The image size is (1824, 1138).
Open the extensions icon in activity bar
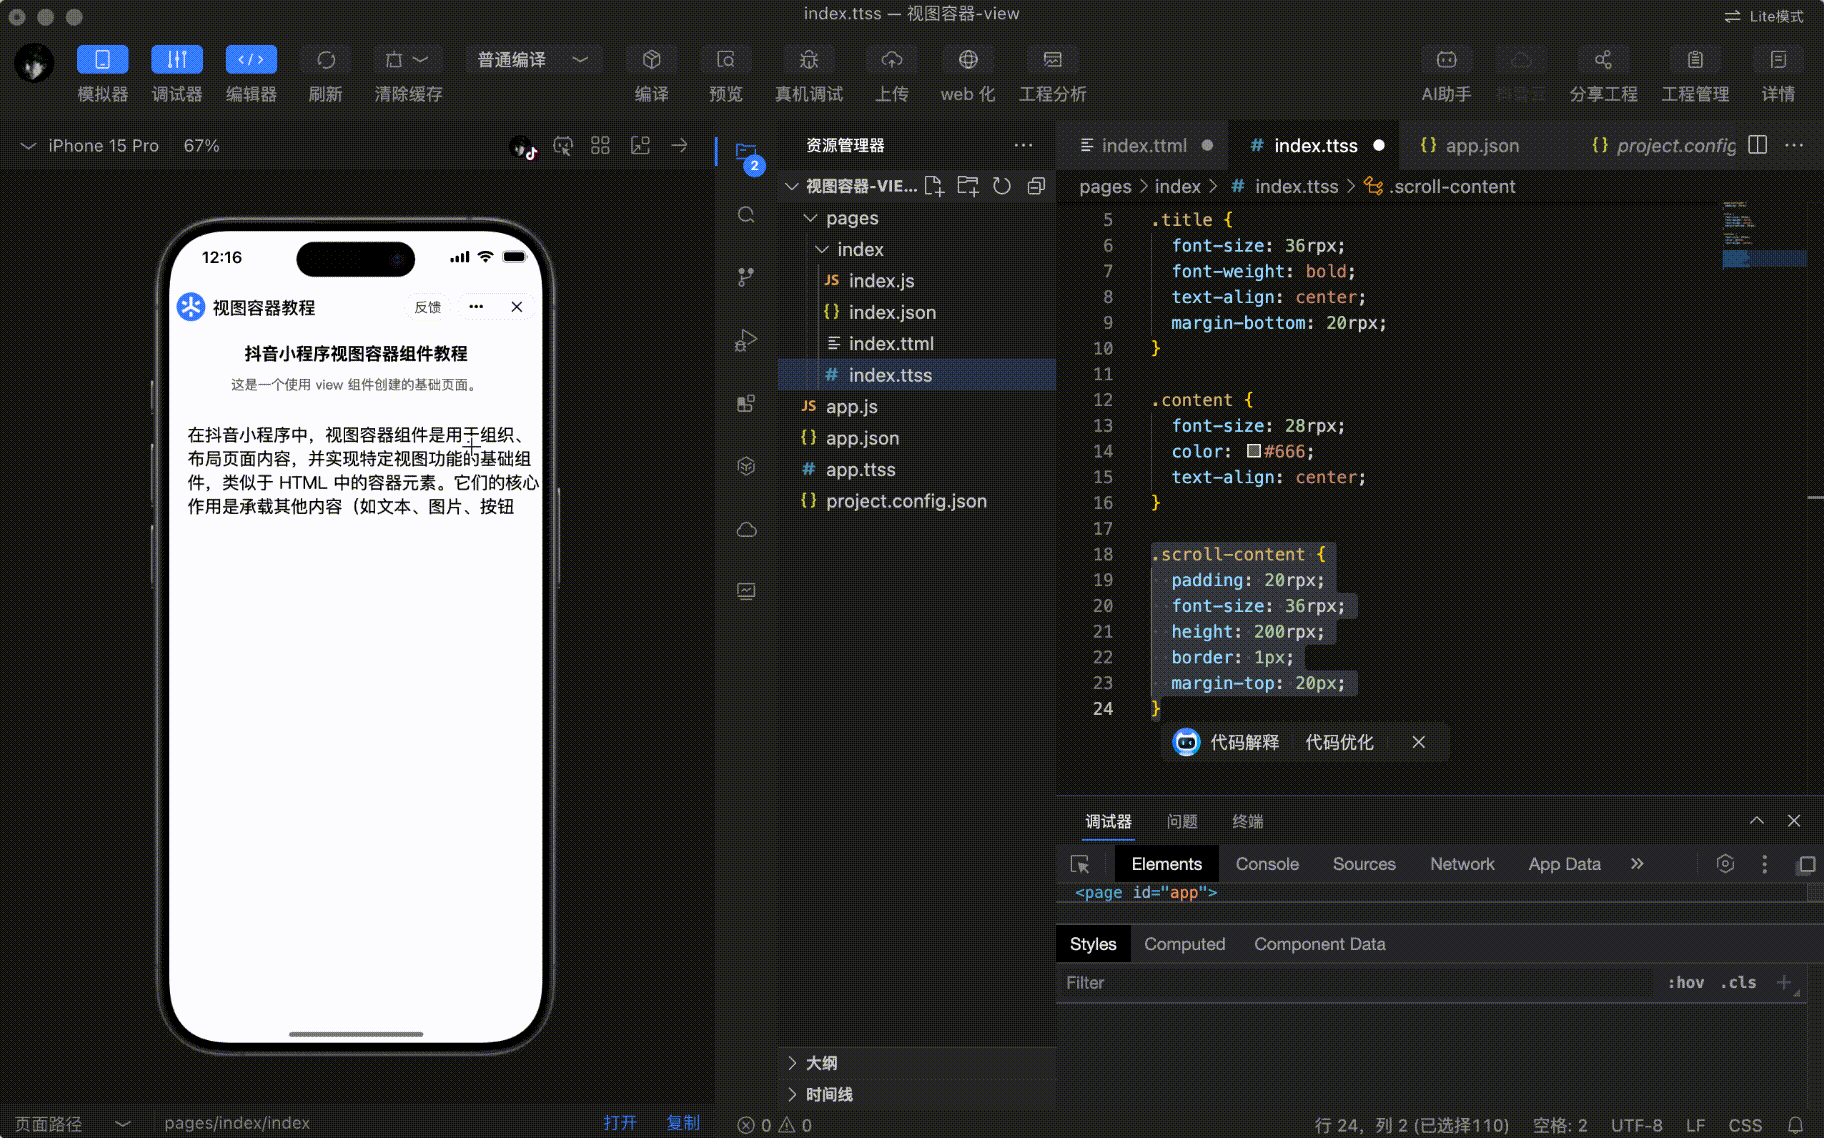coord(746,403)
